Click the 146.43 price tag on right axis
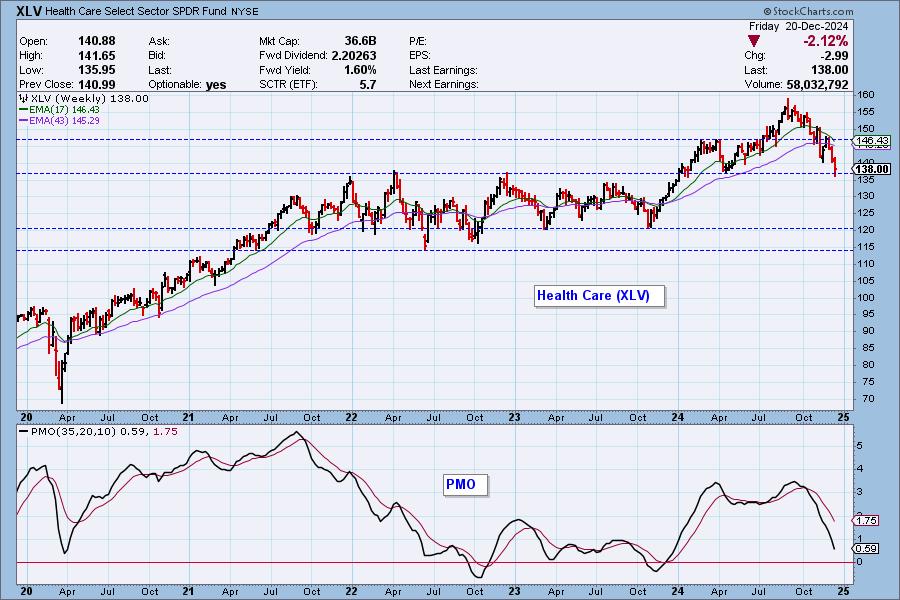900x600 pixels. coord(871,141)
